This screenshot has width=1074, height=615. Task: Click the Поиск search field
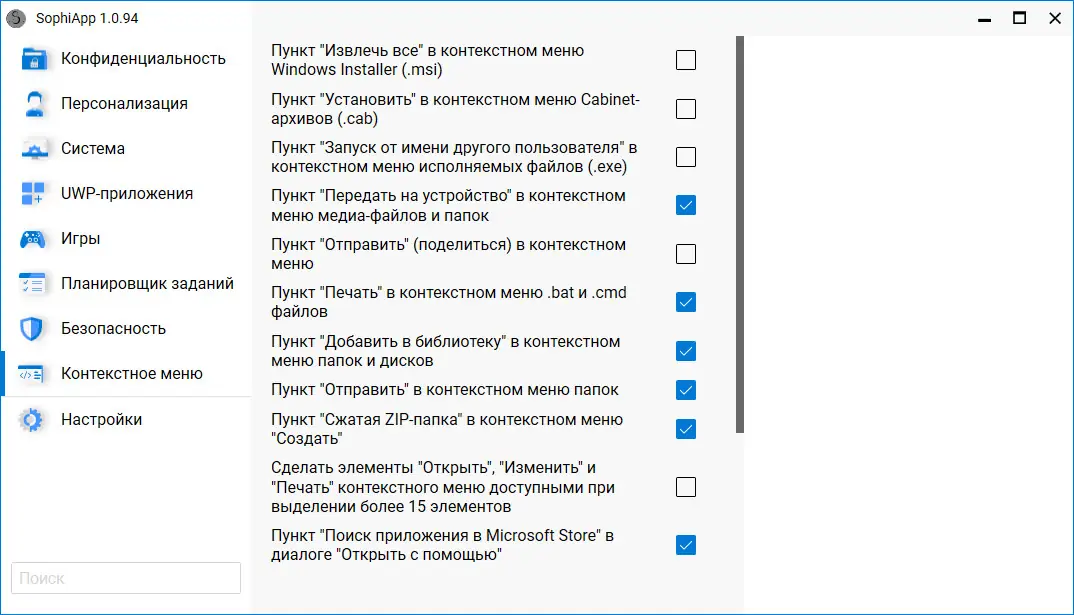coord(125,578)
